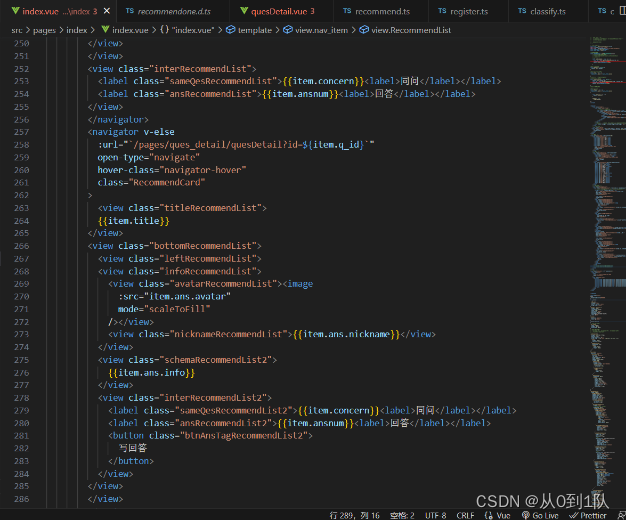Image resolution: width=626 pixels, height=520 pixels.
Task: Click the Go Live broadcast icon
Action: tap(526, 515)
